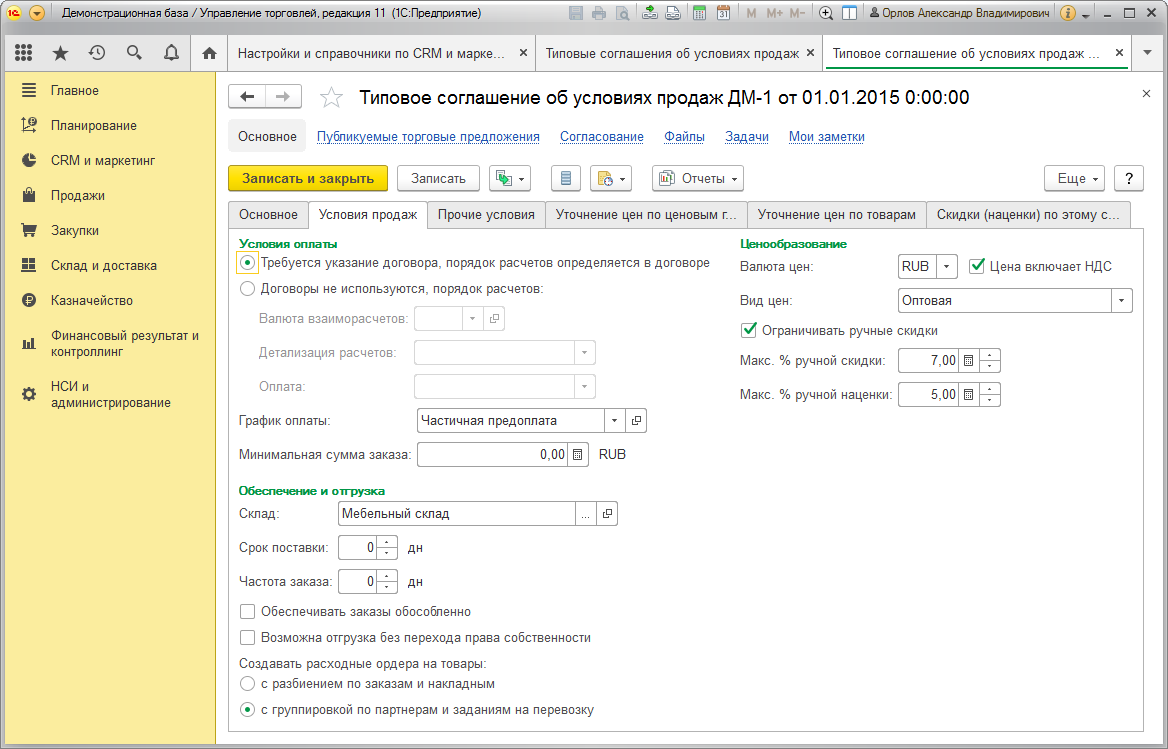1168x749 pixels.
Task: Switch to Прочие условия tab
Action: (486, 214)
